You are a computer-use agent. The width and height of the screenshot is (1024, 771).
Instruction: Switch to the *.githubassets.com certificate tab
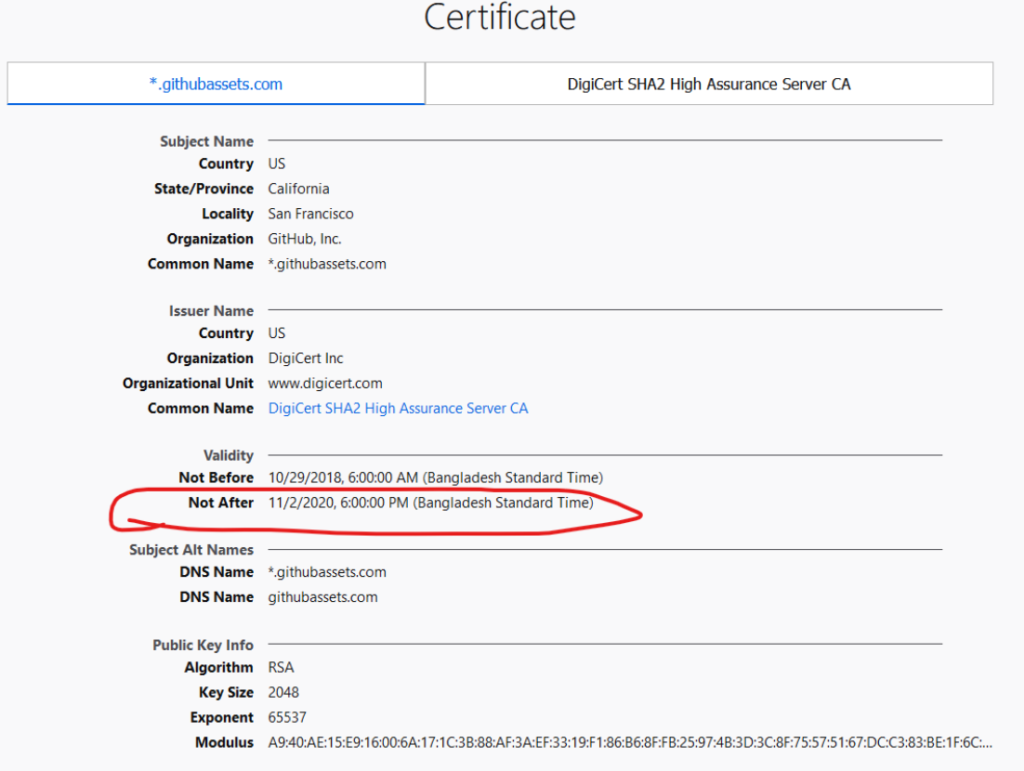[216, 84]
